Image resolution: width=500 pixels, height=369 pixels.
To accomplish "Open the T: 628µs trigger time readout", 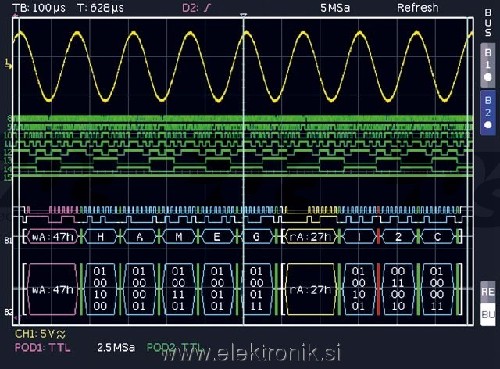I will point(100,8).
